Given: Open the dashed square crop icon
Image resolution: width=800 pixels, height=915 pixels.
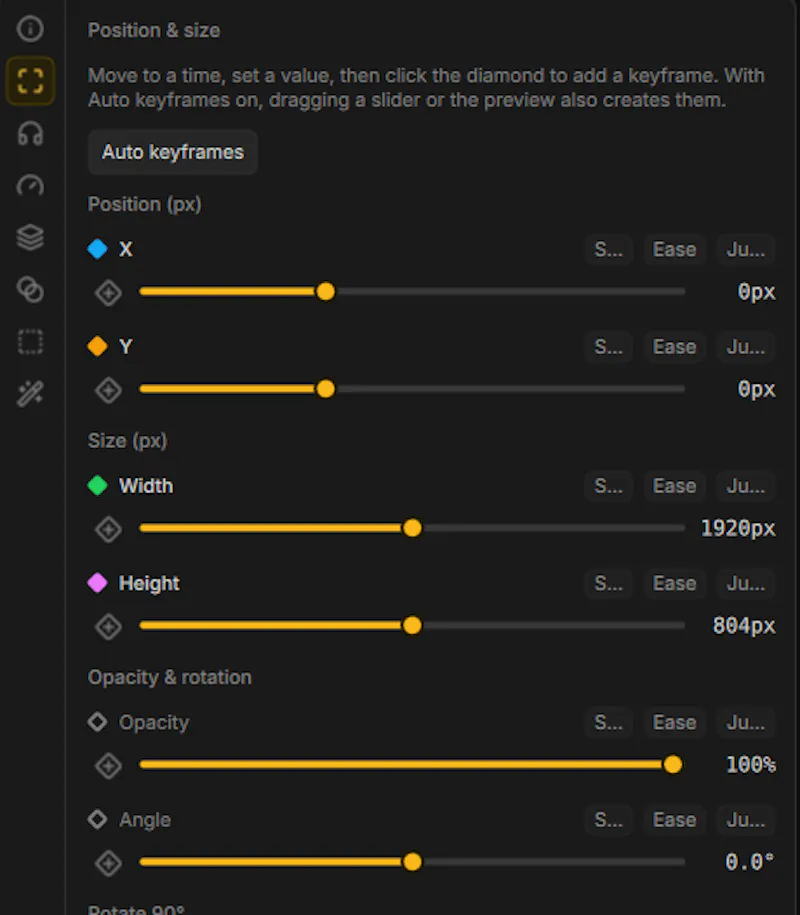Looking at the screenshot, I should pyautogui.click(x=30, y=341).
